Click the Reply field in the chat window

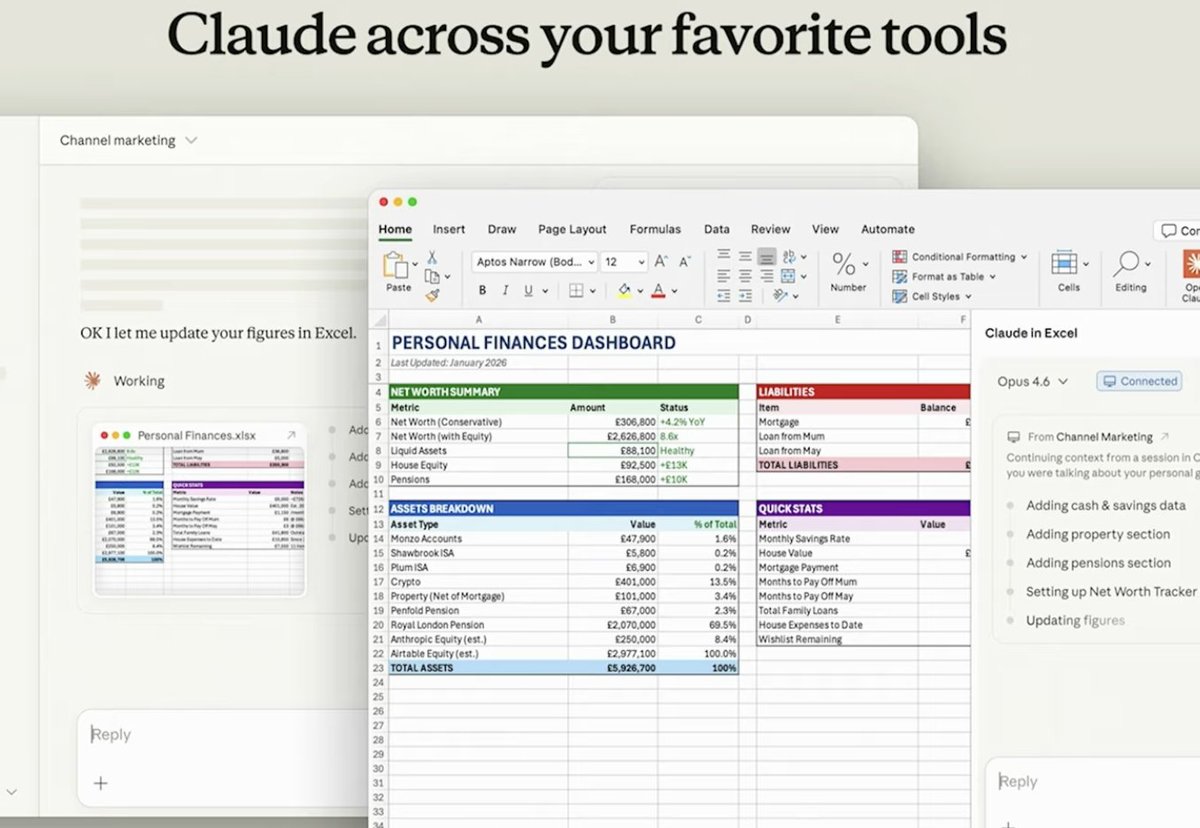225,735
